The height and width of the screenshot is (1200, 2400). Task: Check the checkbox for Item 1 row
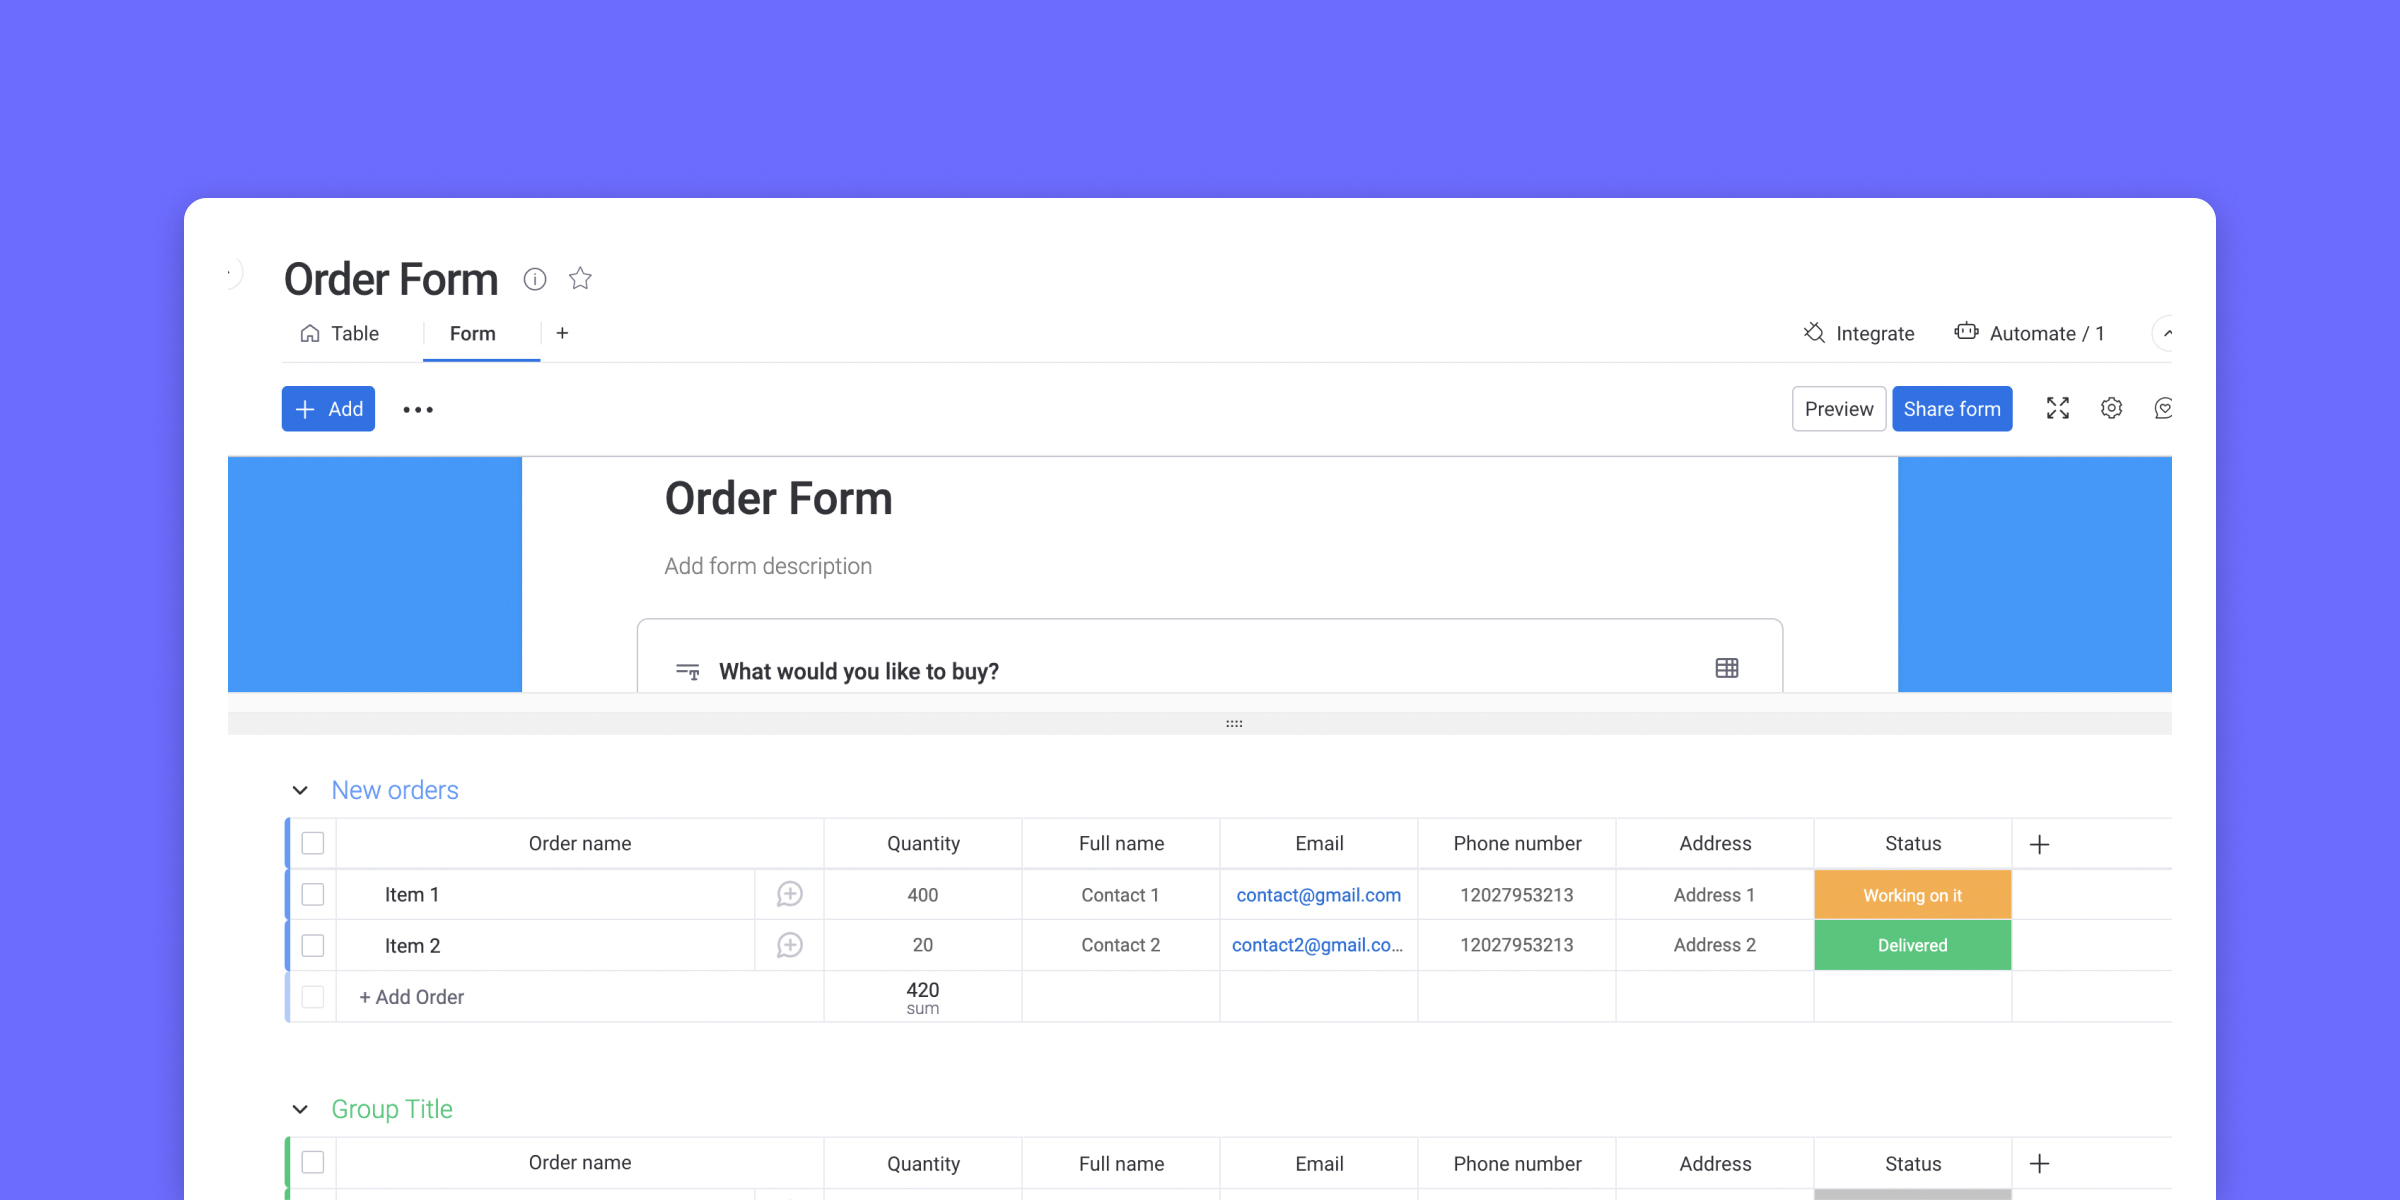[x=312, y=894]
